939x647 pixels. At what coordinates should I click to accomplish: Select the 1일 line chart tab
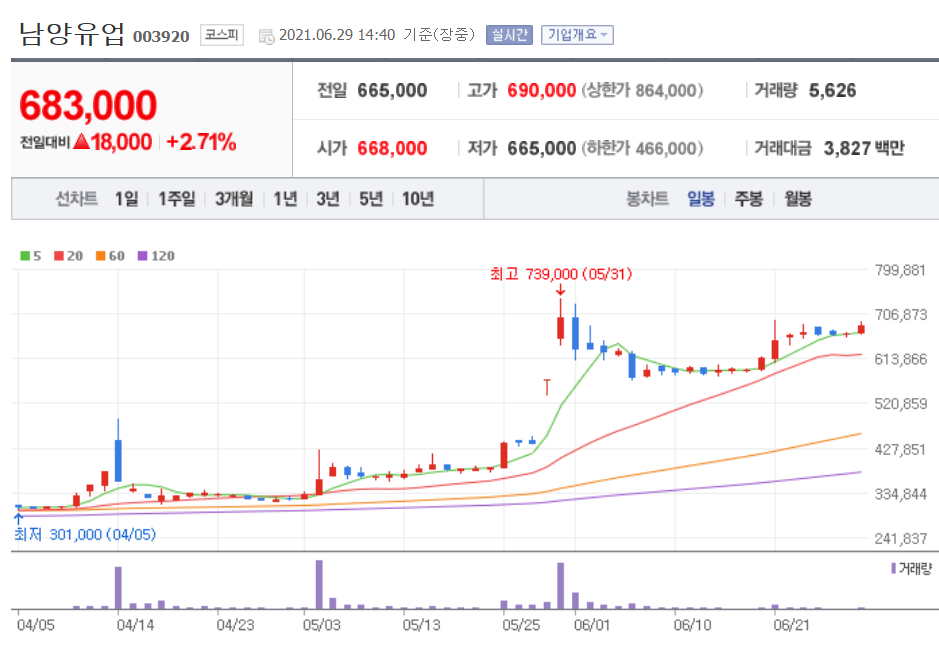coord(126,198)
